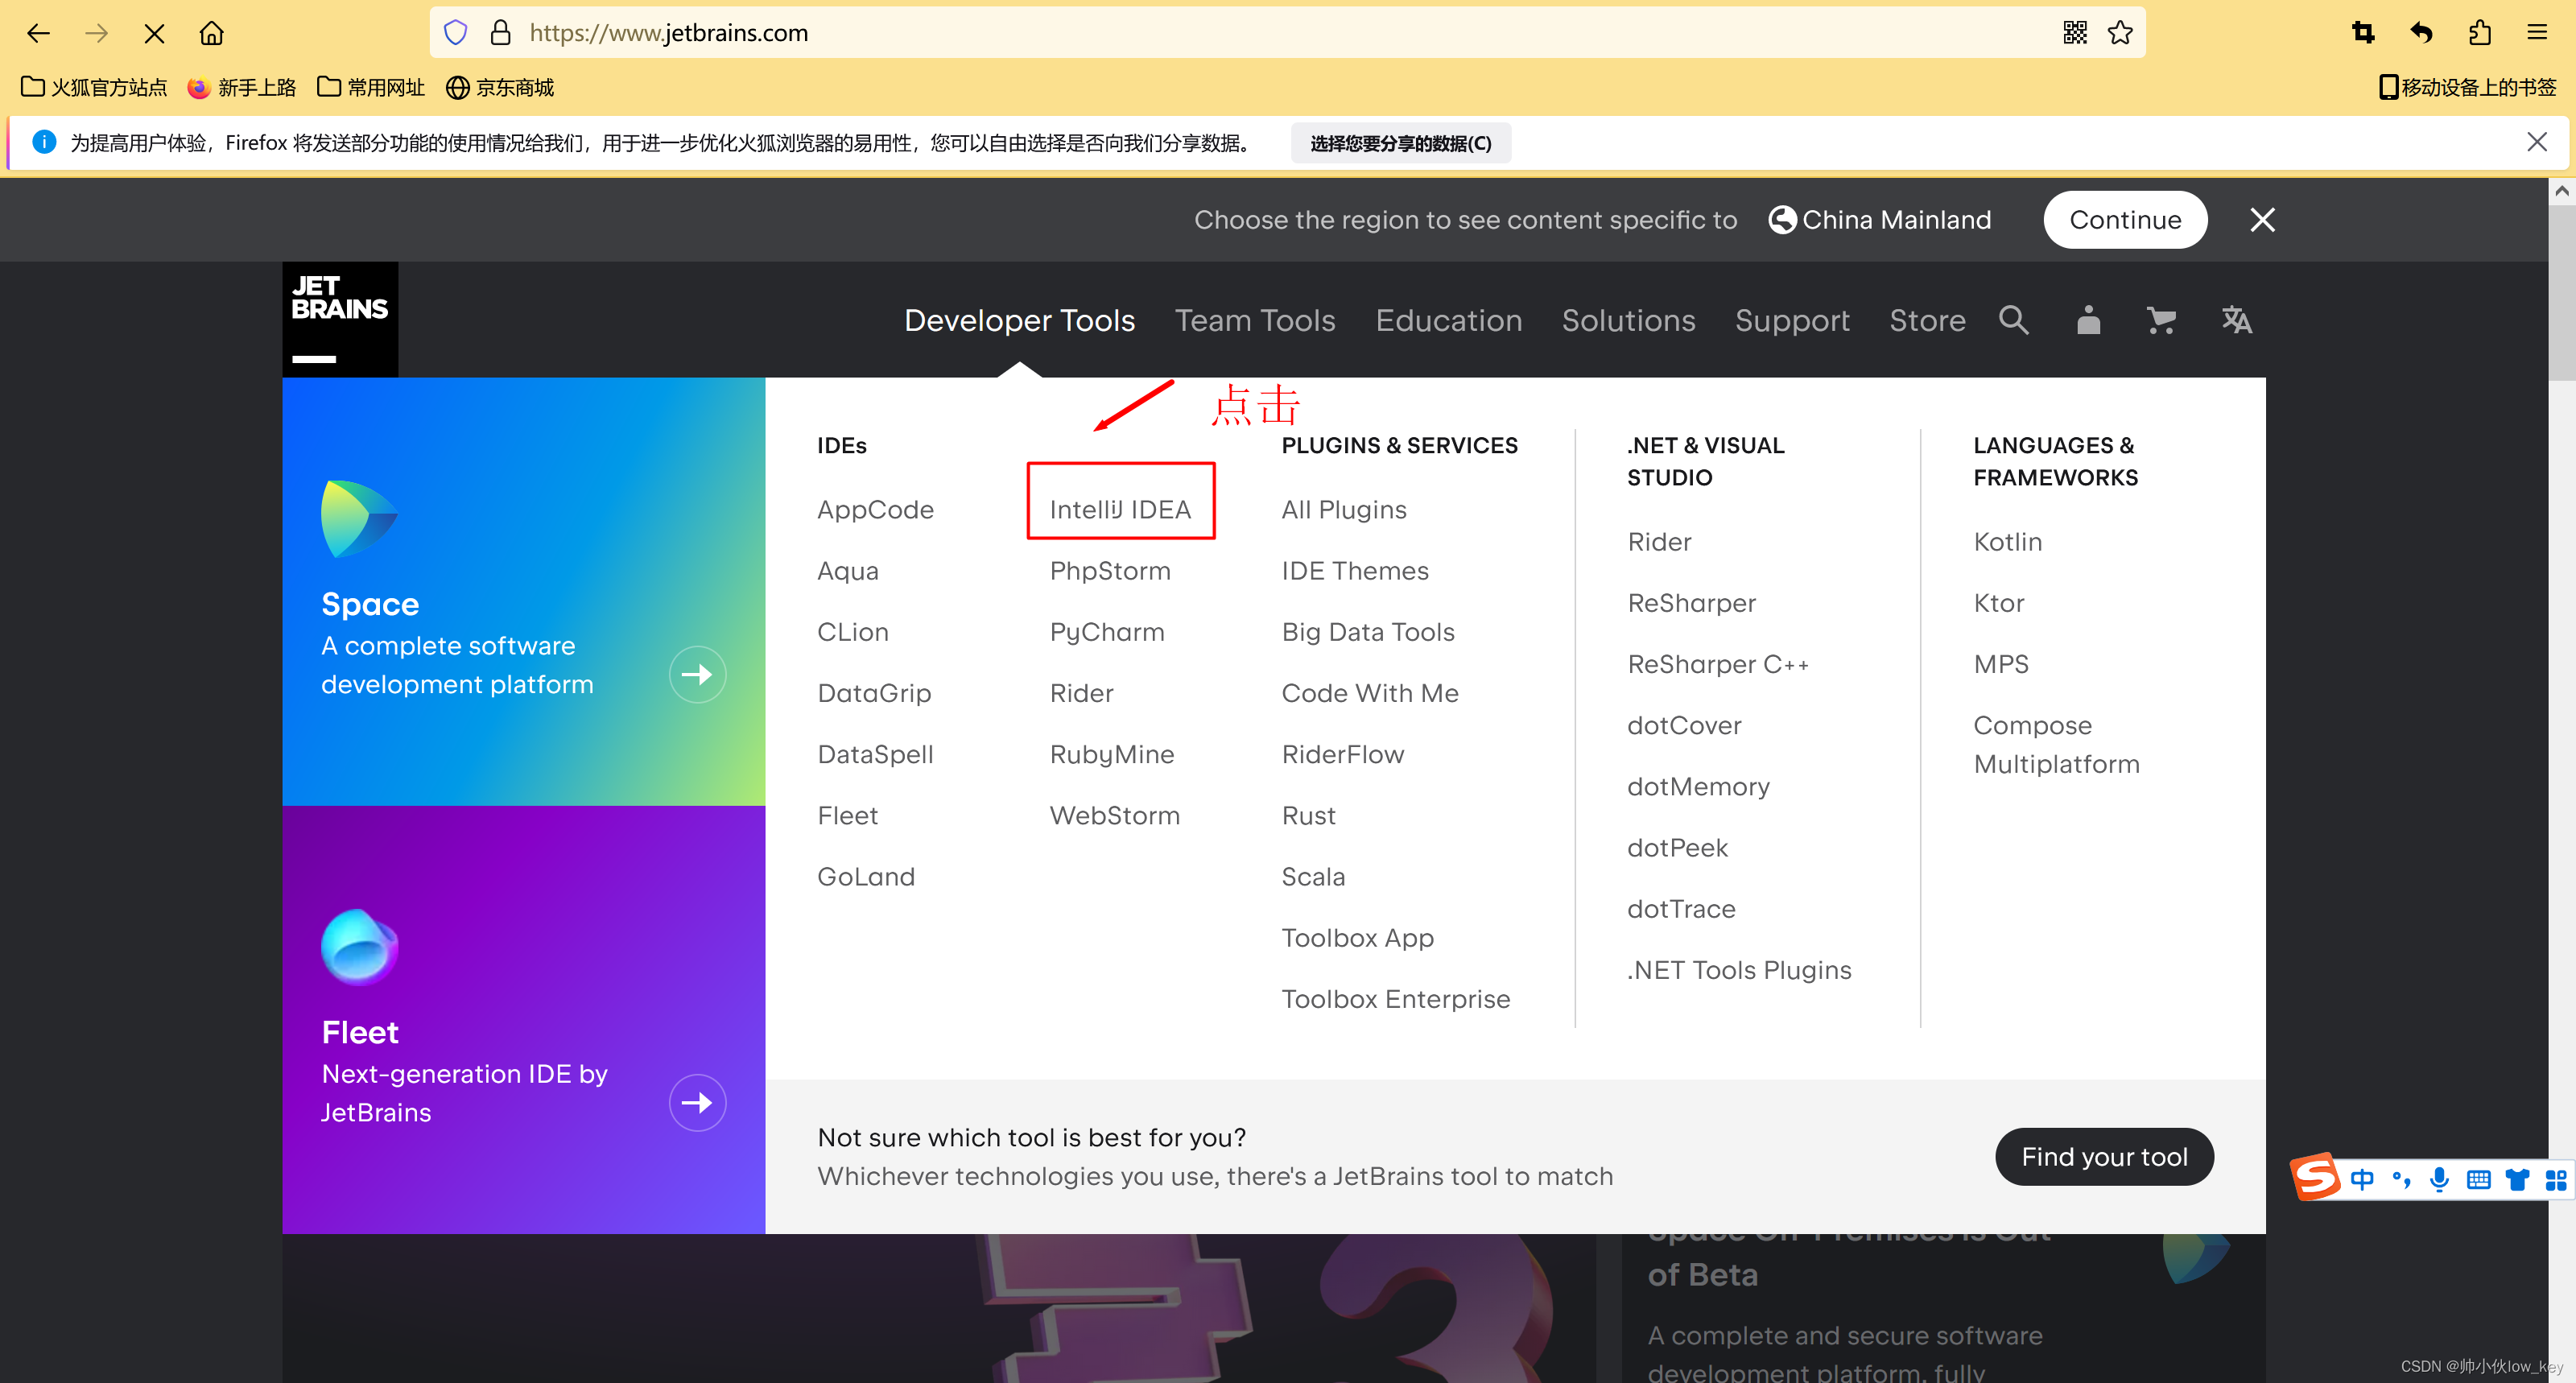Image resolution: width=2576 pixels, height=1383 pixels.
Task: Click the scrollbar up arrow
Action: 2561,191
